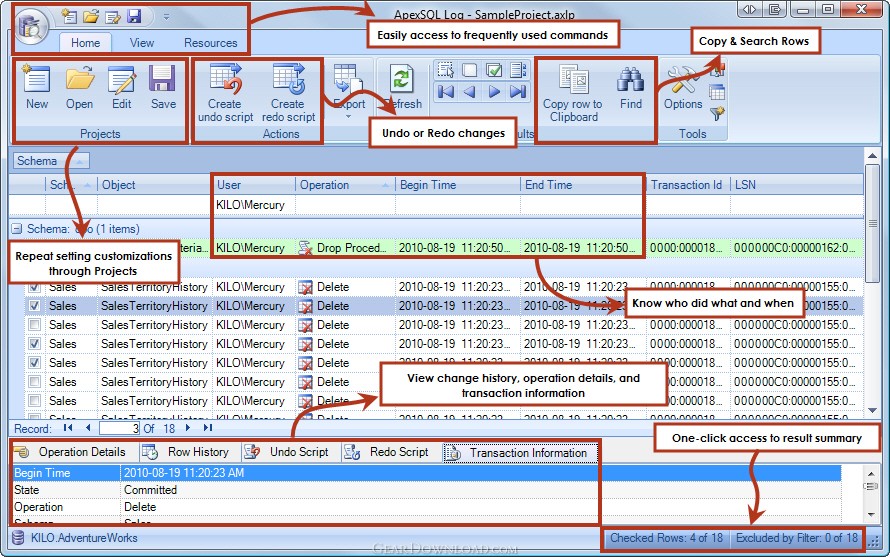
Task: Click New project icon in quick access toolbar
Action: pyautogui.click(x=69, y=16)
